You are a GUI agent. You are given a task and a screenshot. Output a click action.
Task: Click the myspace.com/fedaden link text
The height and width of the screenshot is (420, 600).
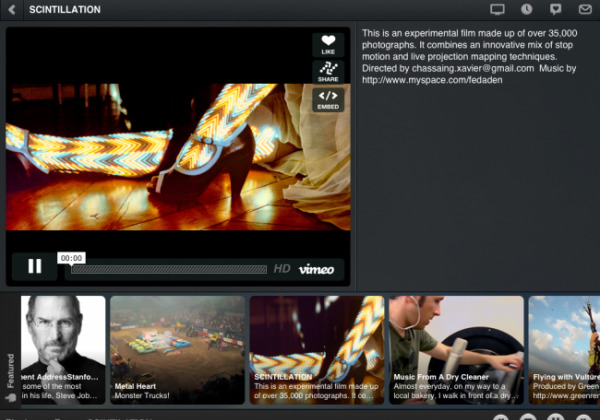[432, 80]
